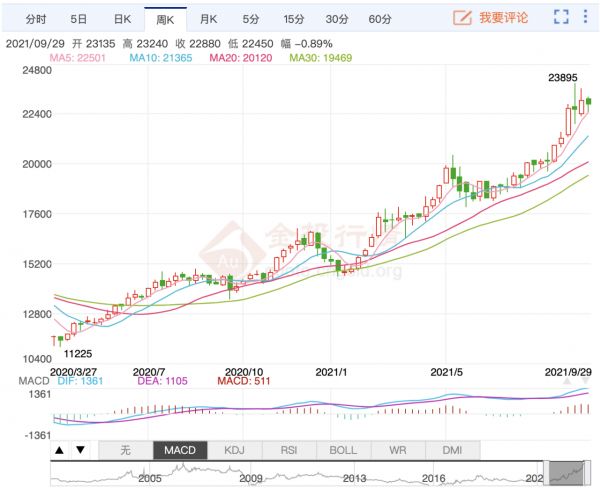This screenshot has height=496, width=600.
Task: Select the BOLL indicator tab
Action: point(344,450)
